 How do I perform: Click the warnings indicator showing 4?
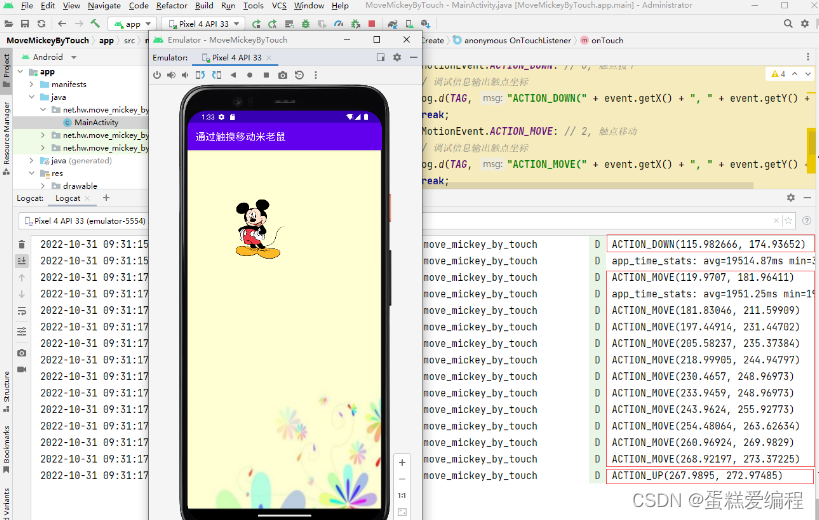779,74
